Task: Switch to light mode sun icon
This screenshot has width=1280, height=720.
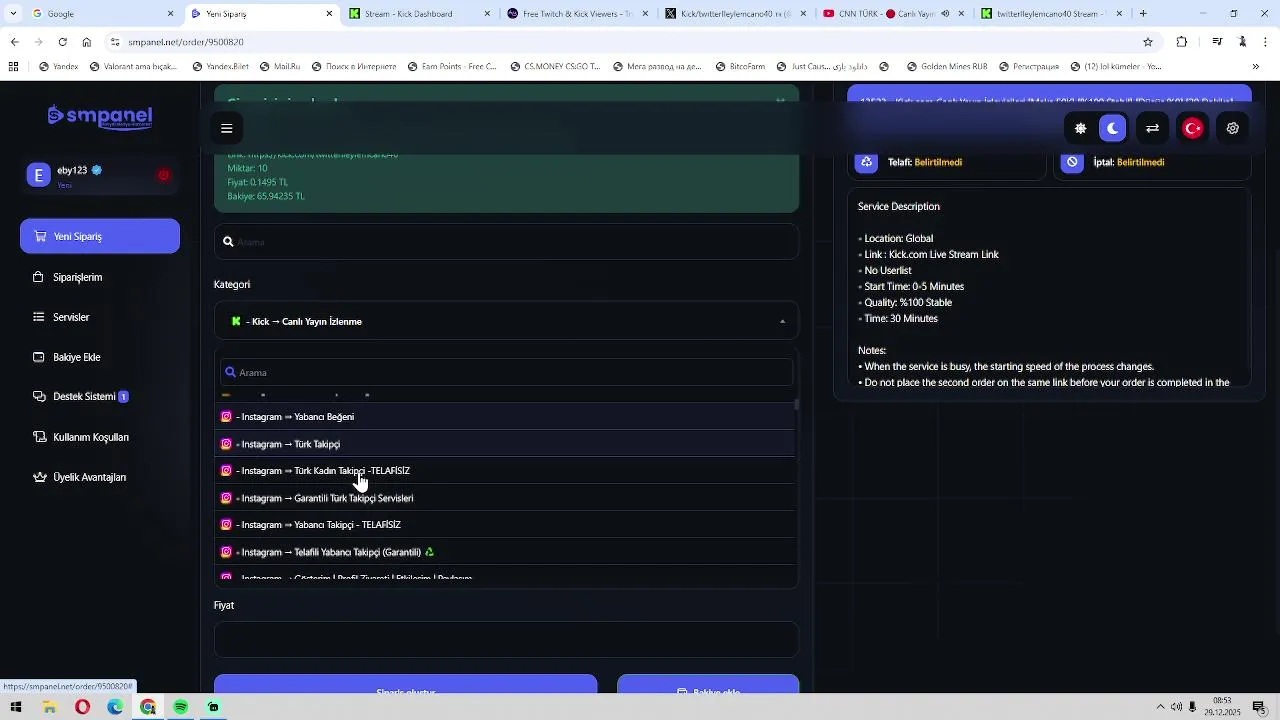Action: [x=1080, y=128]
